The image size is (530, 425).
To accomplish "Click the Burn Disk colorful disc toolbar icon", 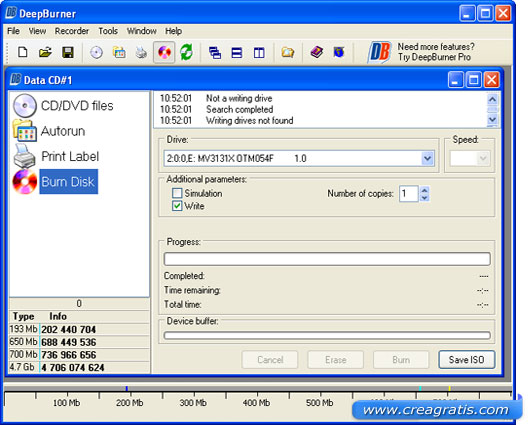I will click(164, 52).
